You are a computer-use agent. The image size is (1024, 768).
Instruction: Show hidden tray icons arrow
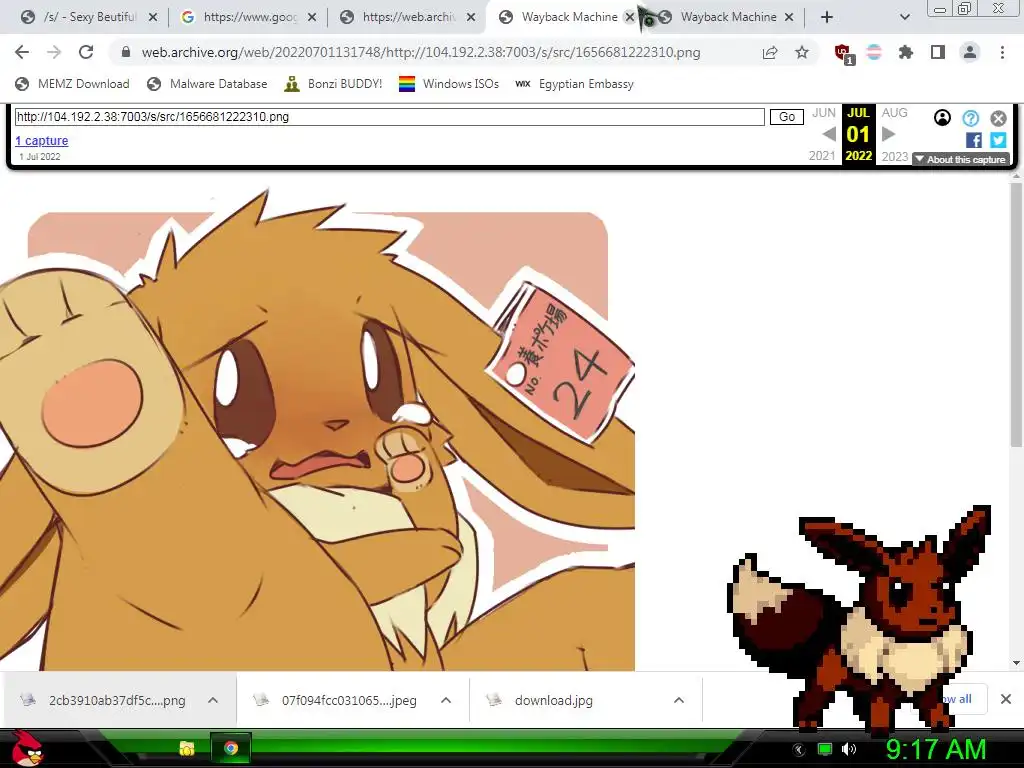point(799,750)
